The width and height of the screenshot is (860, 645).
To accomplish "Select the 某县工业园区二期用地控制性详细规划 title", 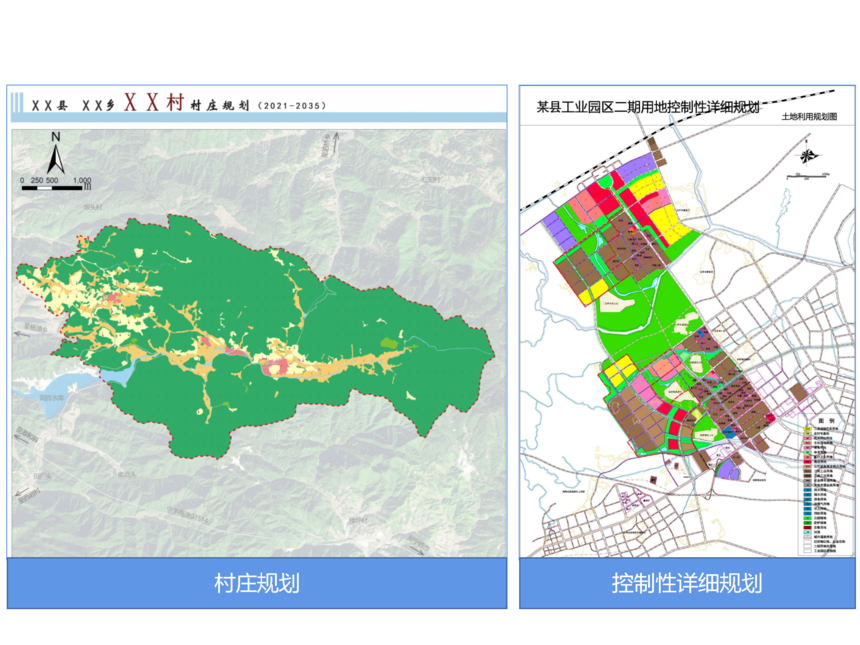I will (648, 107).
